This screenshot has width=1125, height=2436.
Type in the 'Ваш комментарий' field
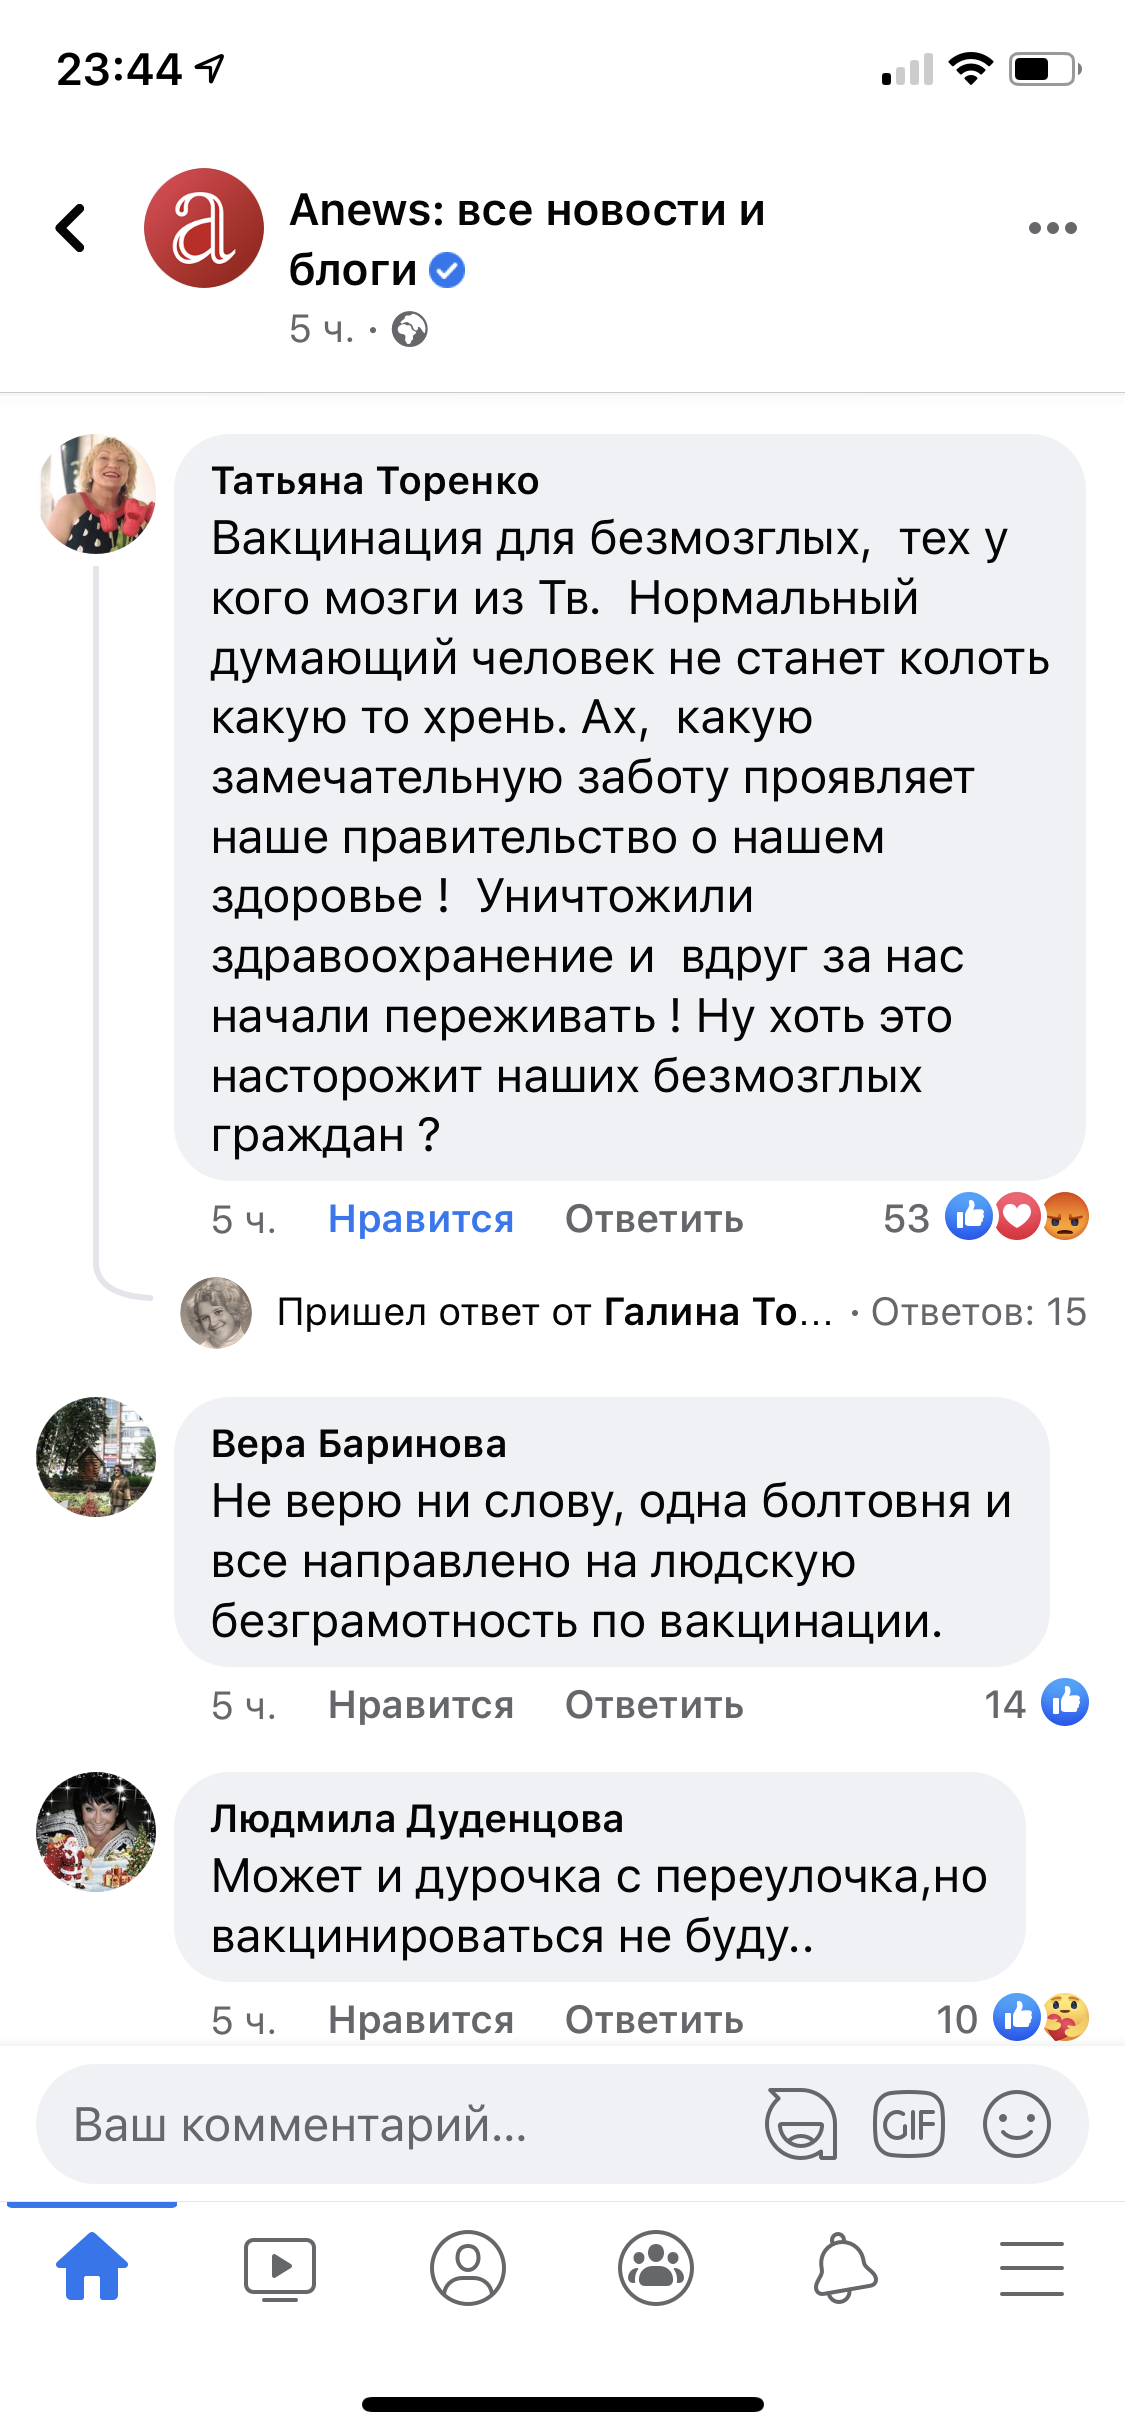tap(400, 2124)
